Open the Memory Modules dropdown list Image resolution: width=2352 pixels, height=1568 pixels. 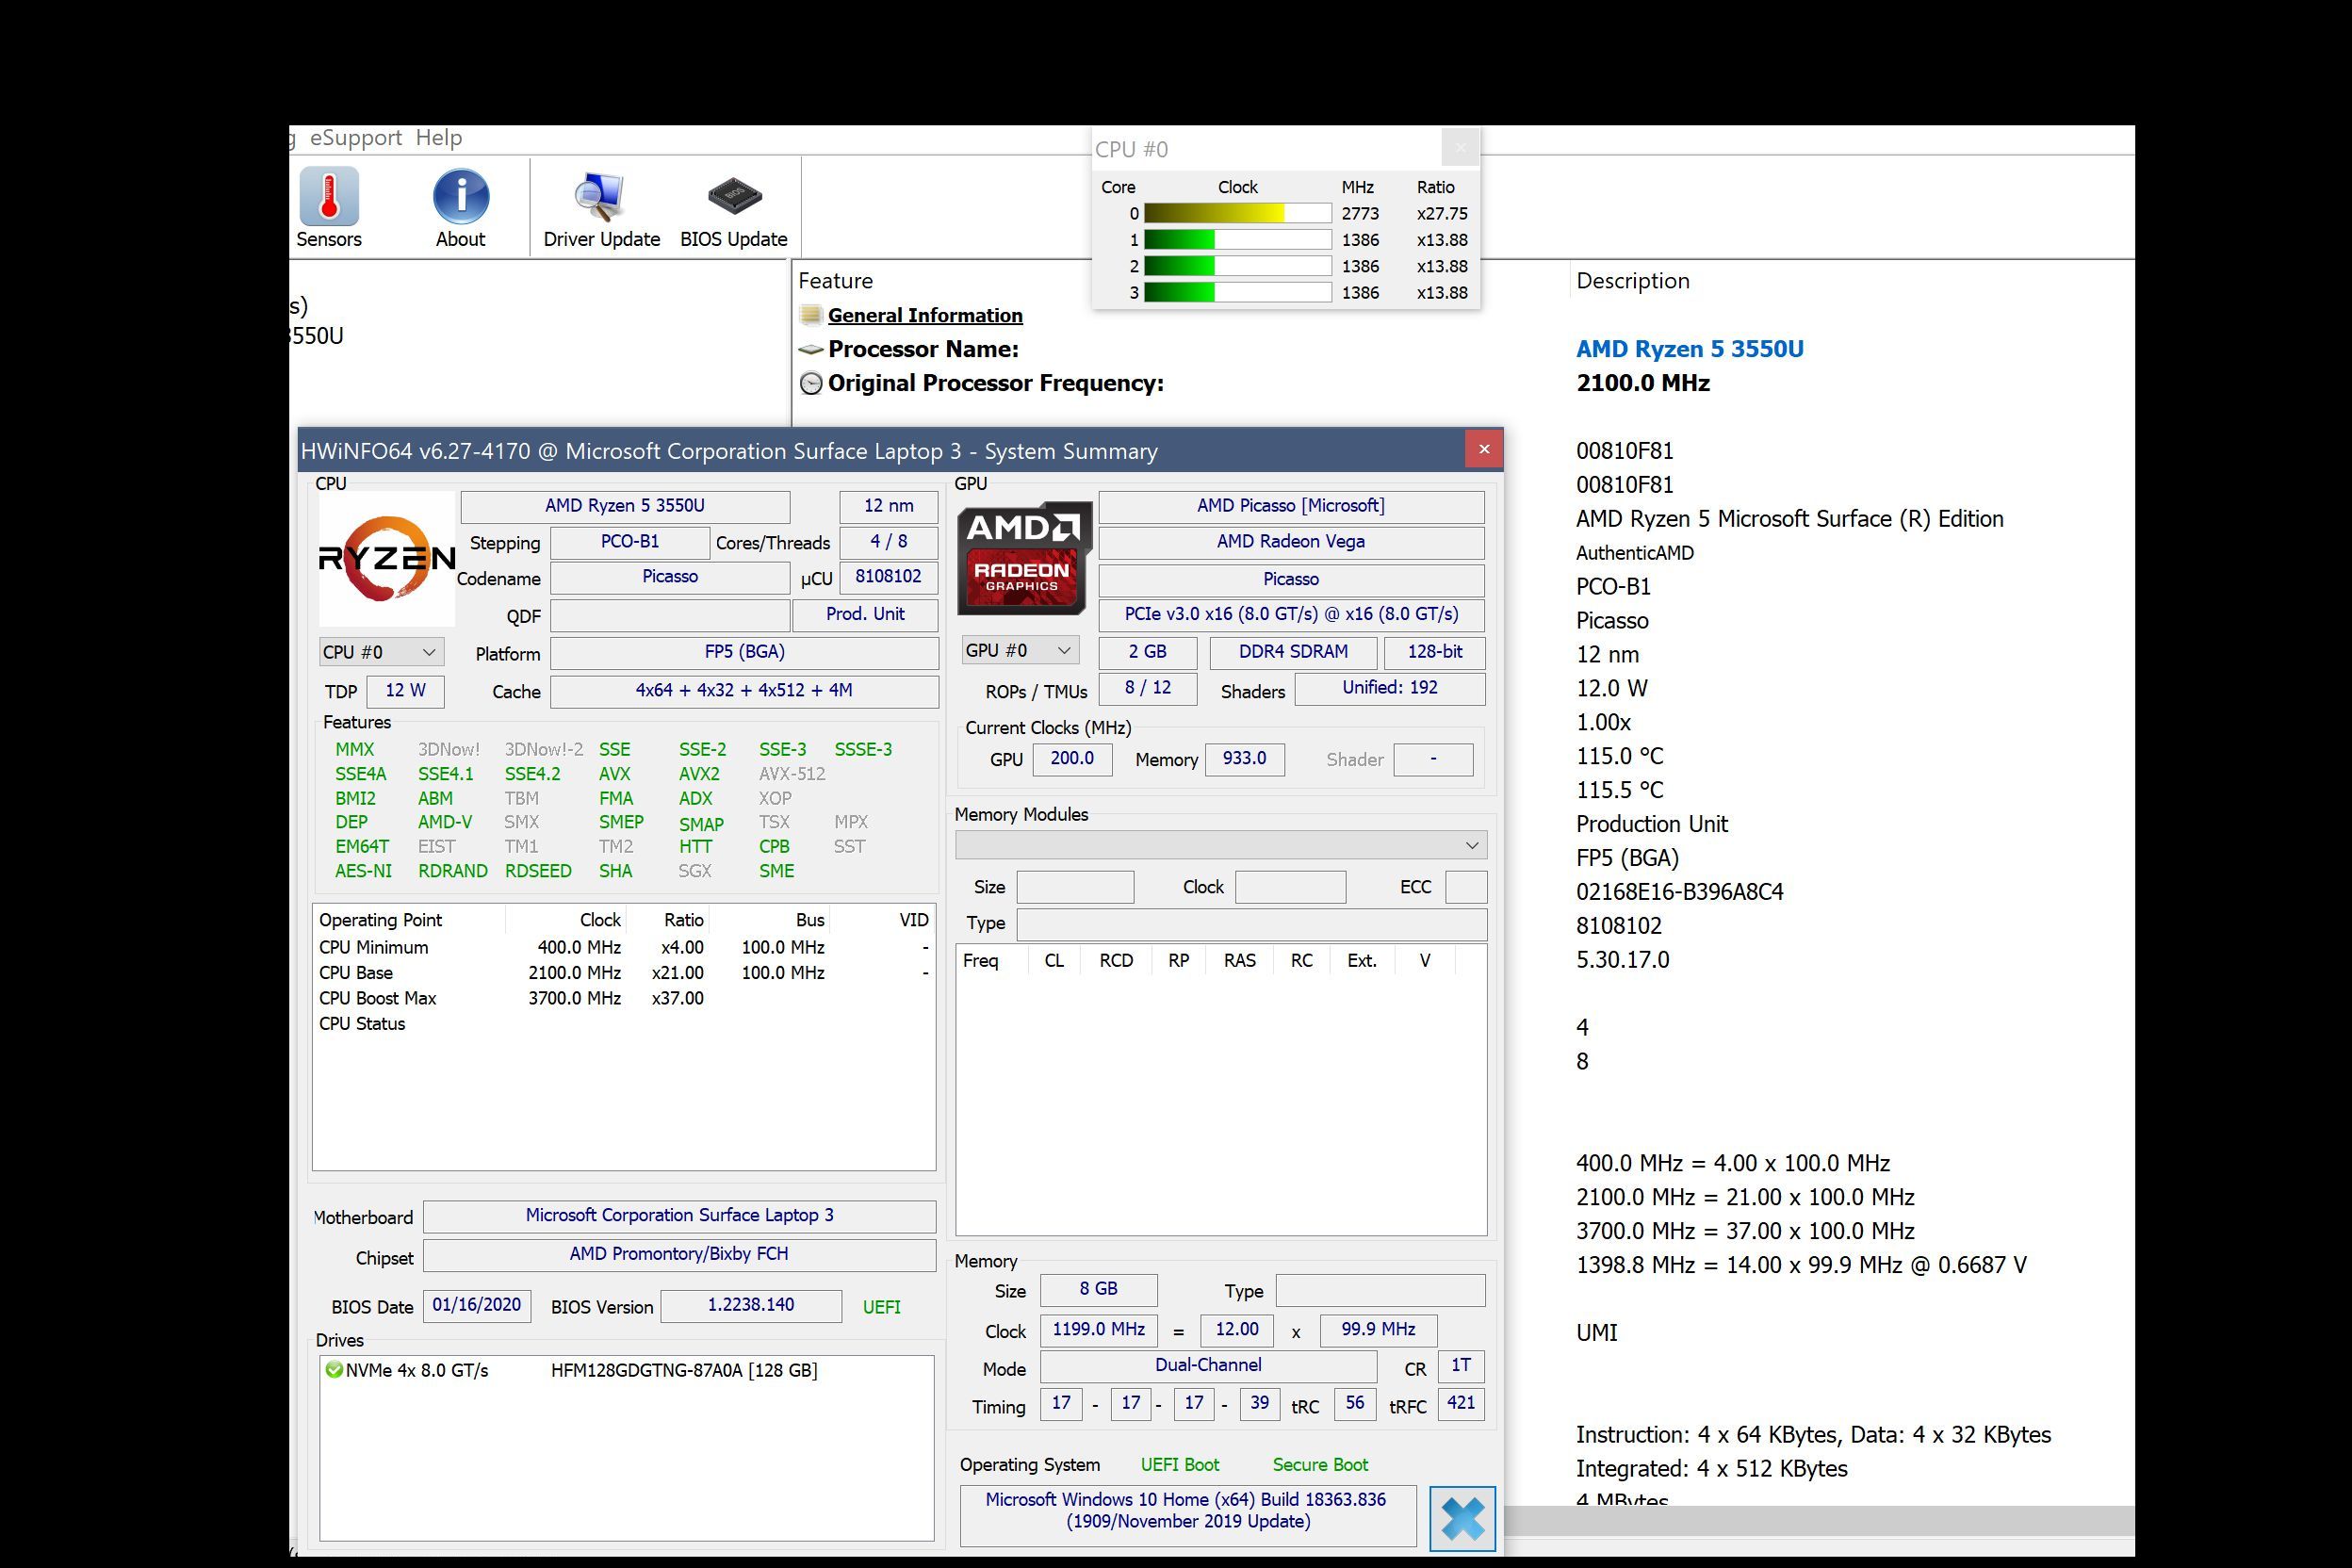coord(1220,845)
